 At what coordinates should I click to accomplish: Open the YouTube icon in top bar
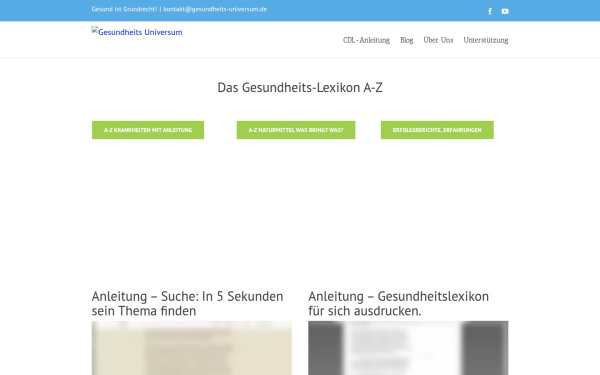coord(505,11)
